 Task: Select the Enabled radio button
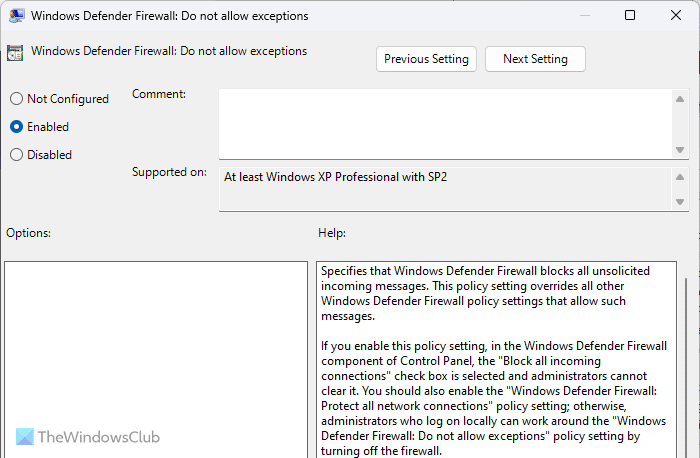[x=16, y=127]
